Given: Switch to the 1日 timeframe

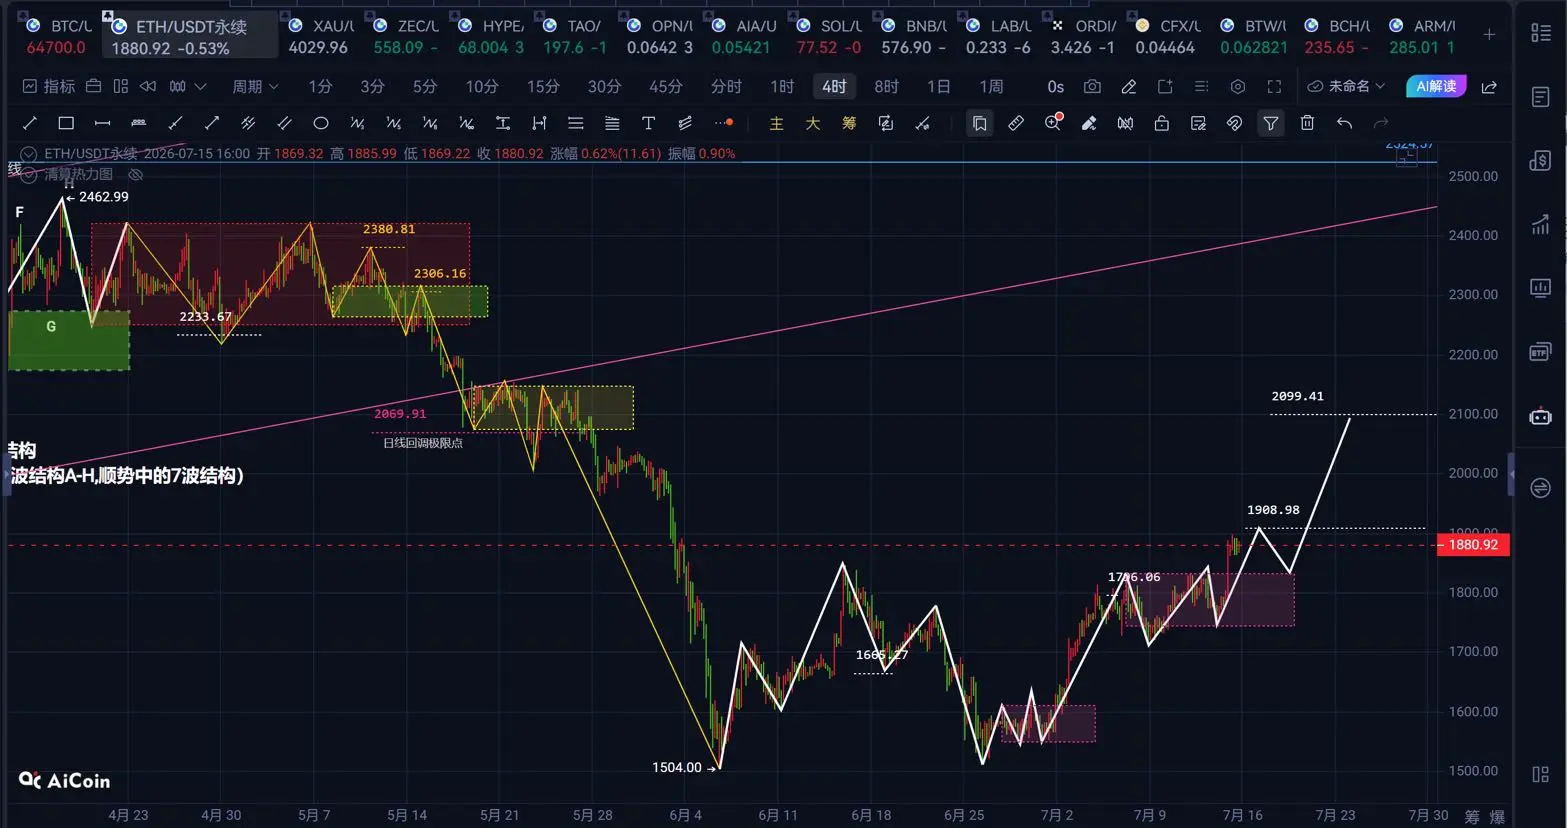Looking at the screenshot, I should tap(938, 87).
